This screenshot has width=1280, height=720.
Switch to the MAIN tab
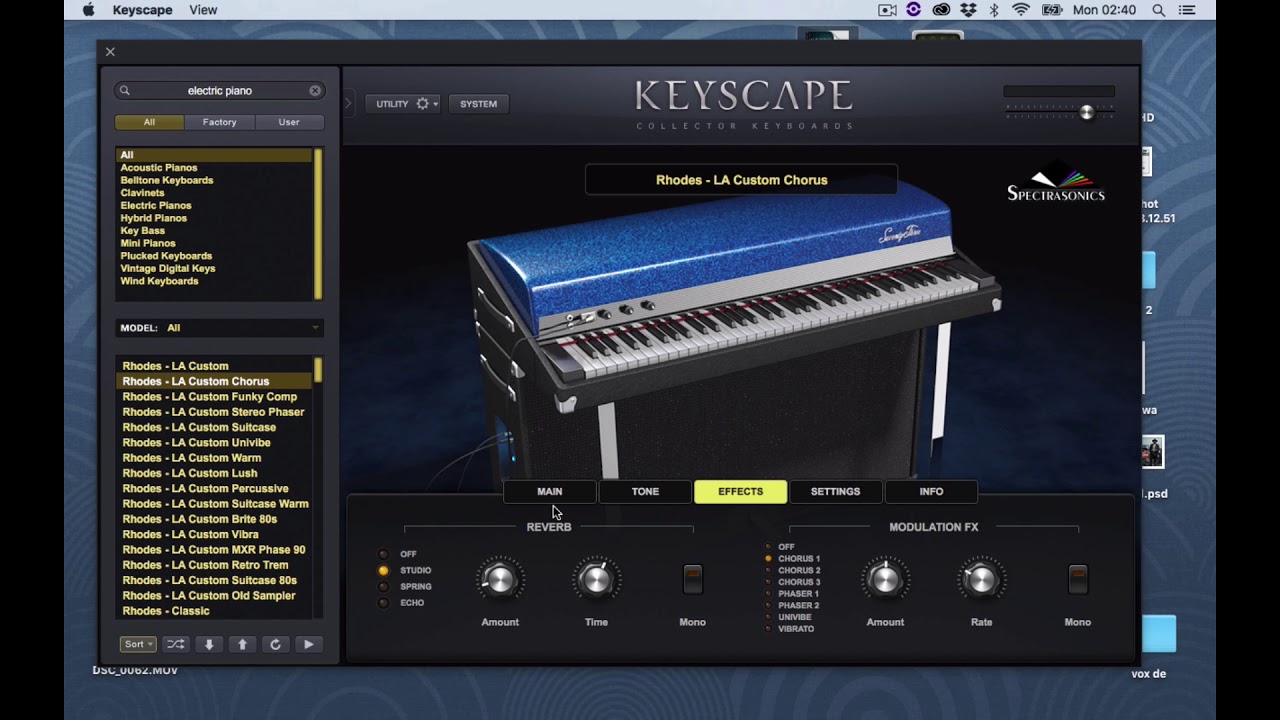tap(550, 491)
